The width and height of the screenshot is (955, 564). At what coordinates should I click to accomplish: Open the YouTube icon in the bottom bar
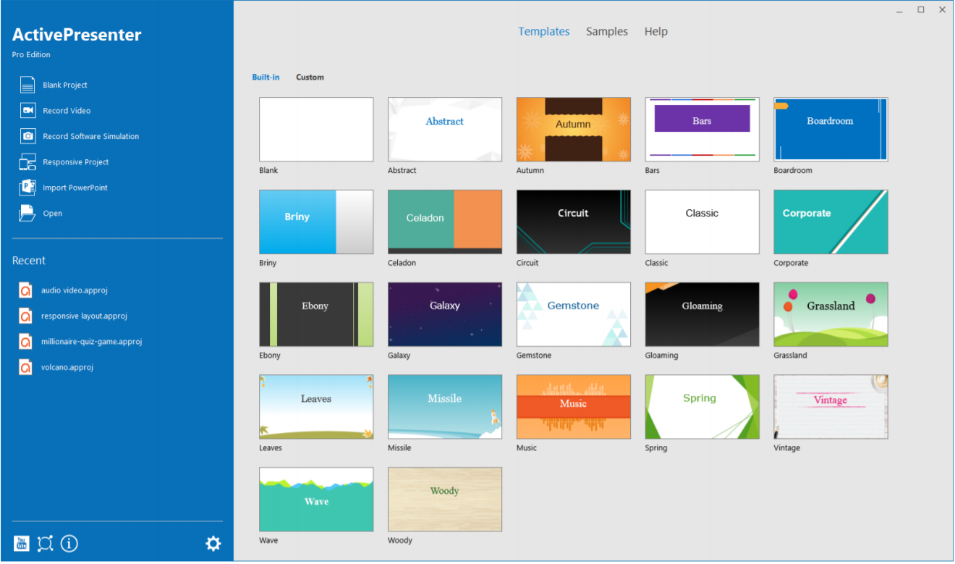click(21, 543)
